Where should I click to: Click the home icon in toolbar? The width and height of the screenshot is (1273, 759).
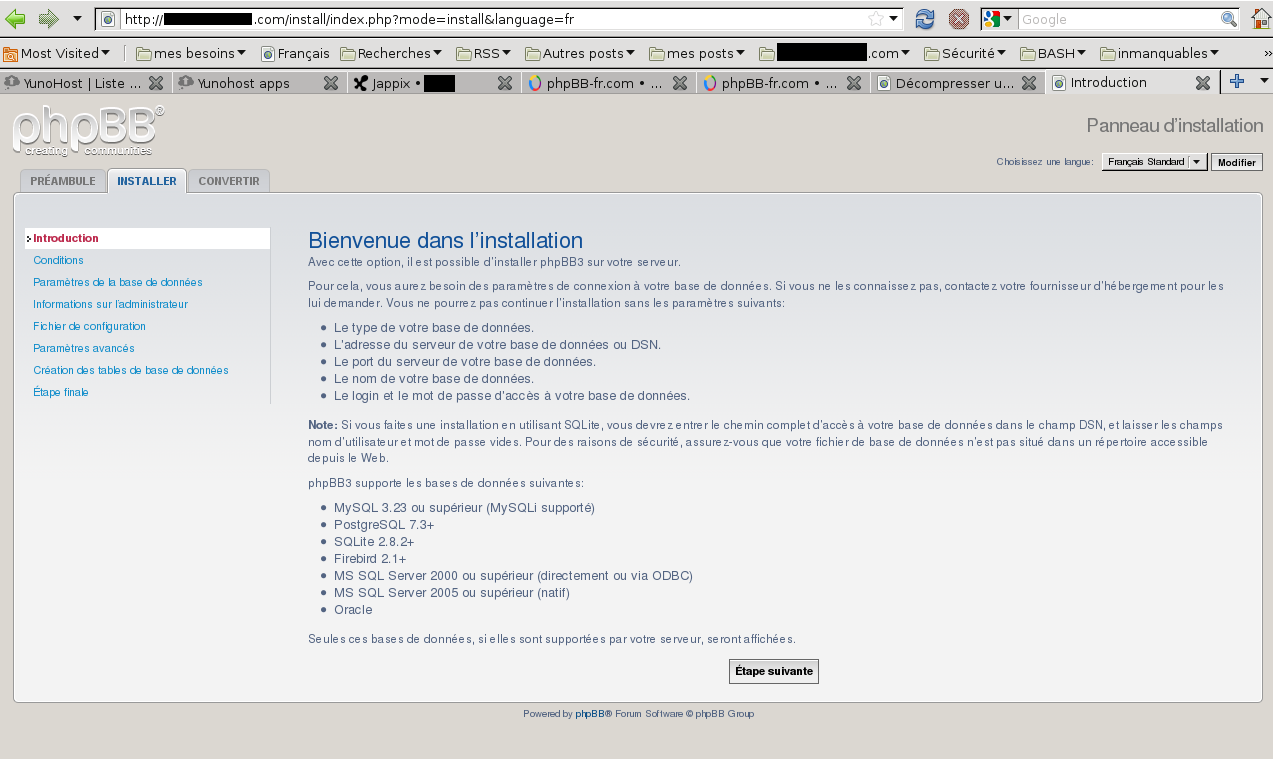[1260, 19]
